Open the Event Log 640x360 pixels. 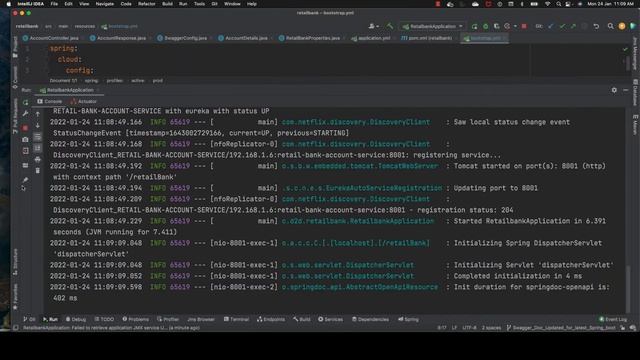point(613,319)
